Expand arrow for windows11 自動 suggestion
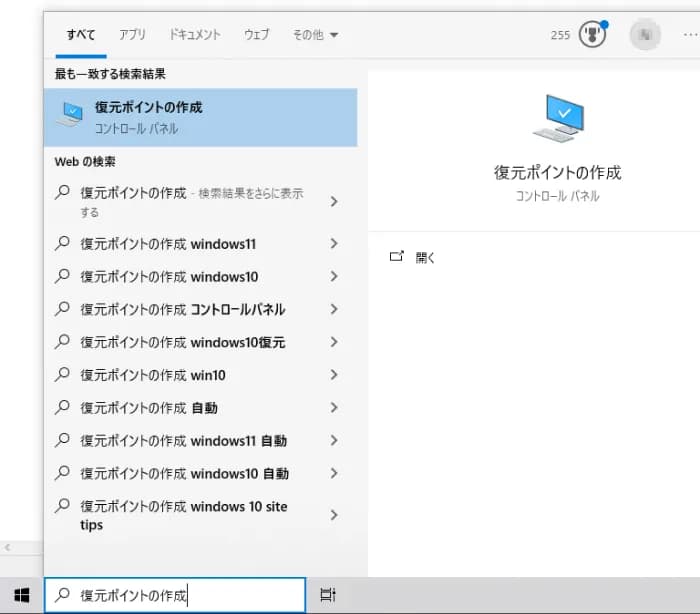Viewport: 700px width, 614px height. pos(334,440)
